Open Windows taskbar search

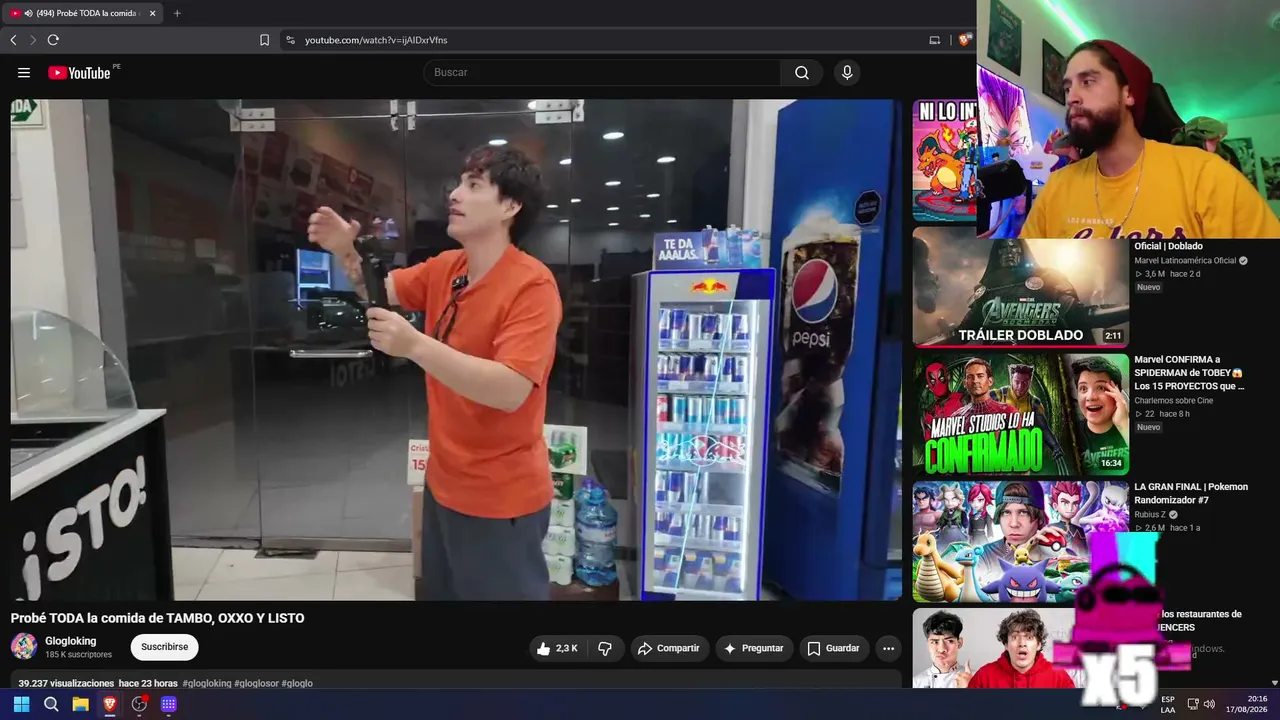[51, 704]
